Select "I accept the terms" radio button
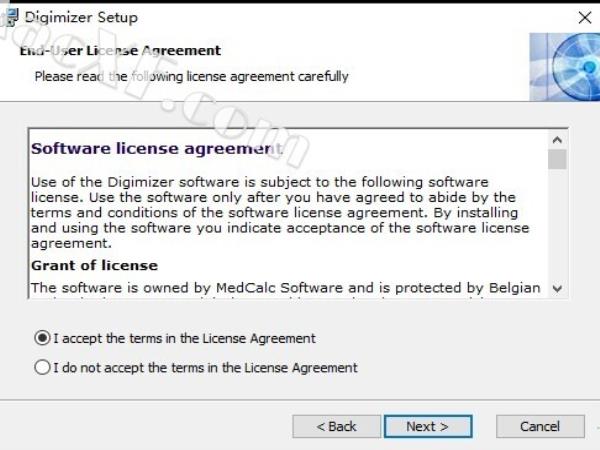This screenshot has height=450, width=600. 42,338
